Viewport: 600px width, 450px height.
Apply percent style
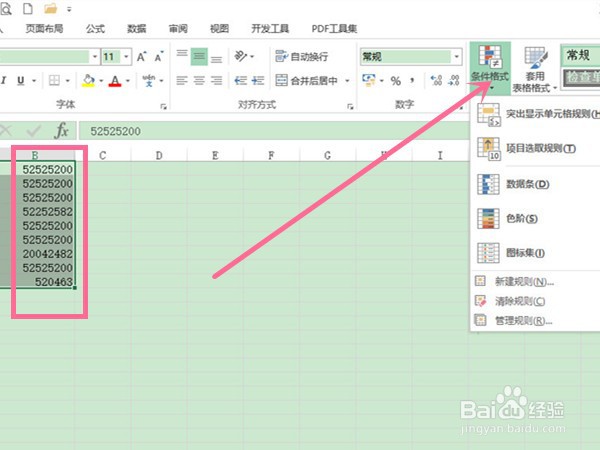tap(396, 81)
